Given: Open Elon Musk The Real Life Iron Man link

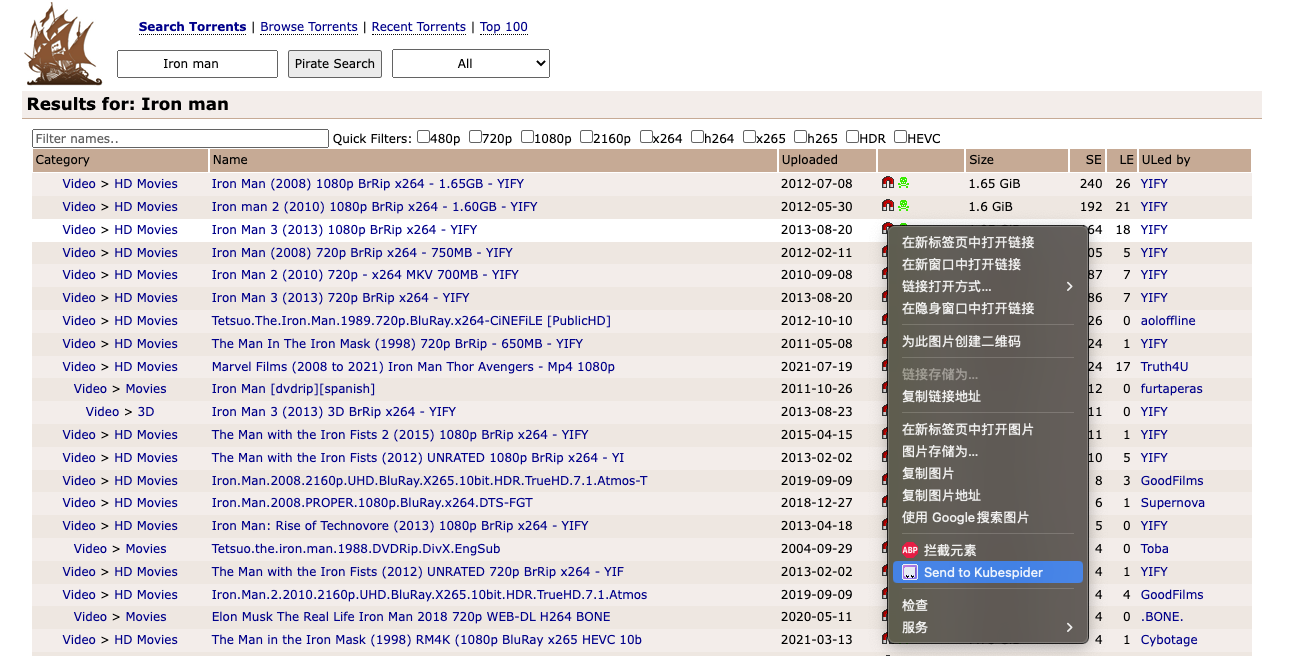Looking at the screenshot, I should tap(411, 616).
